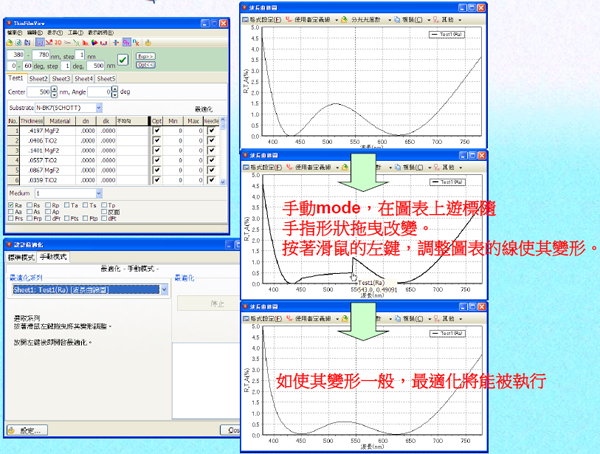Uncheck the Ra checkbox
The width and height of the screenshot is (600, 454).
click(11, 205)
